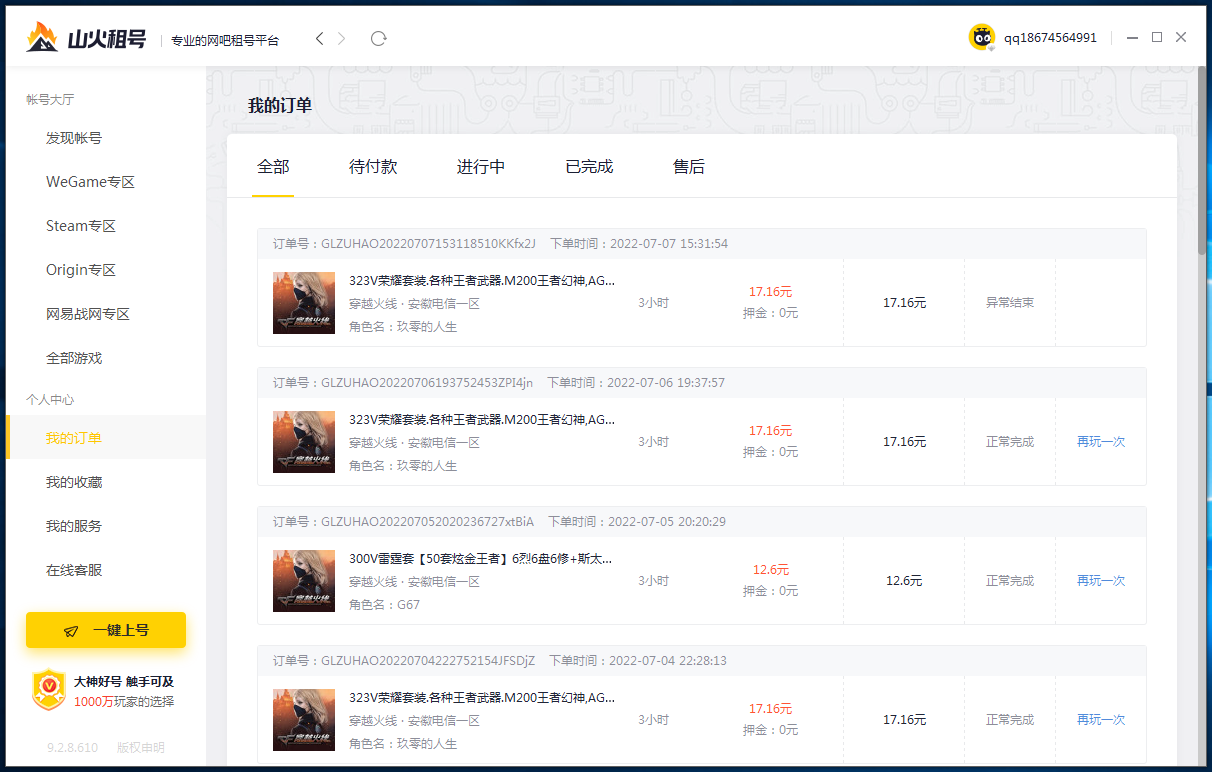This screenshot has width=1212, height=772.
Task: Click the 山火租号 flame logo
Action: pyautogui.click(x=43, y=37)
